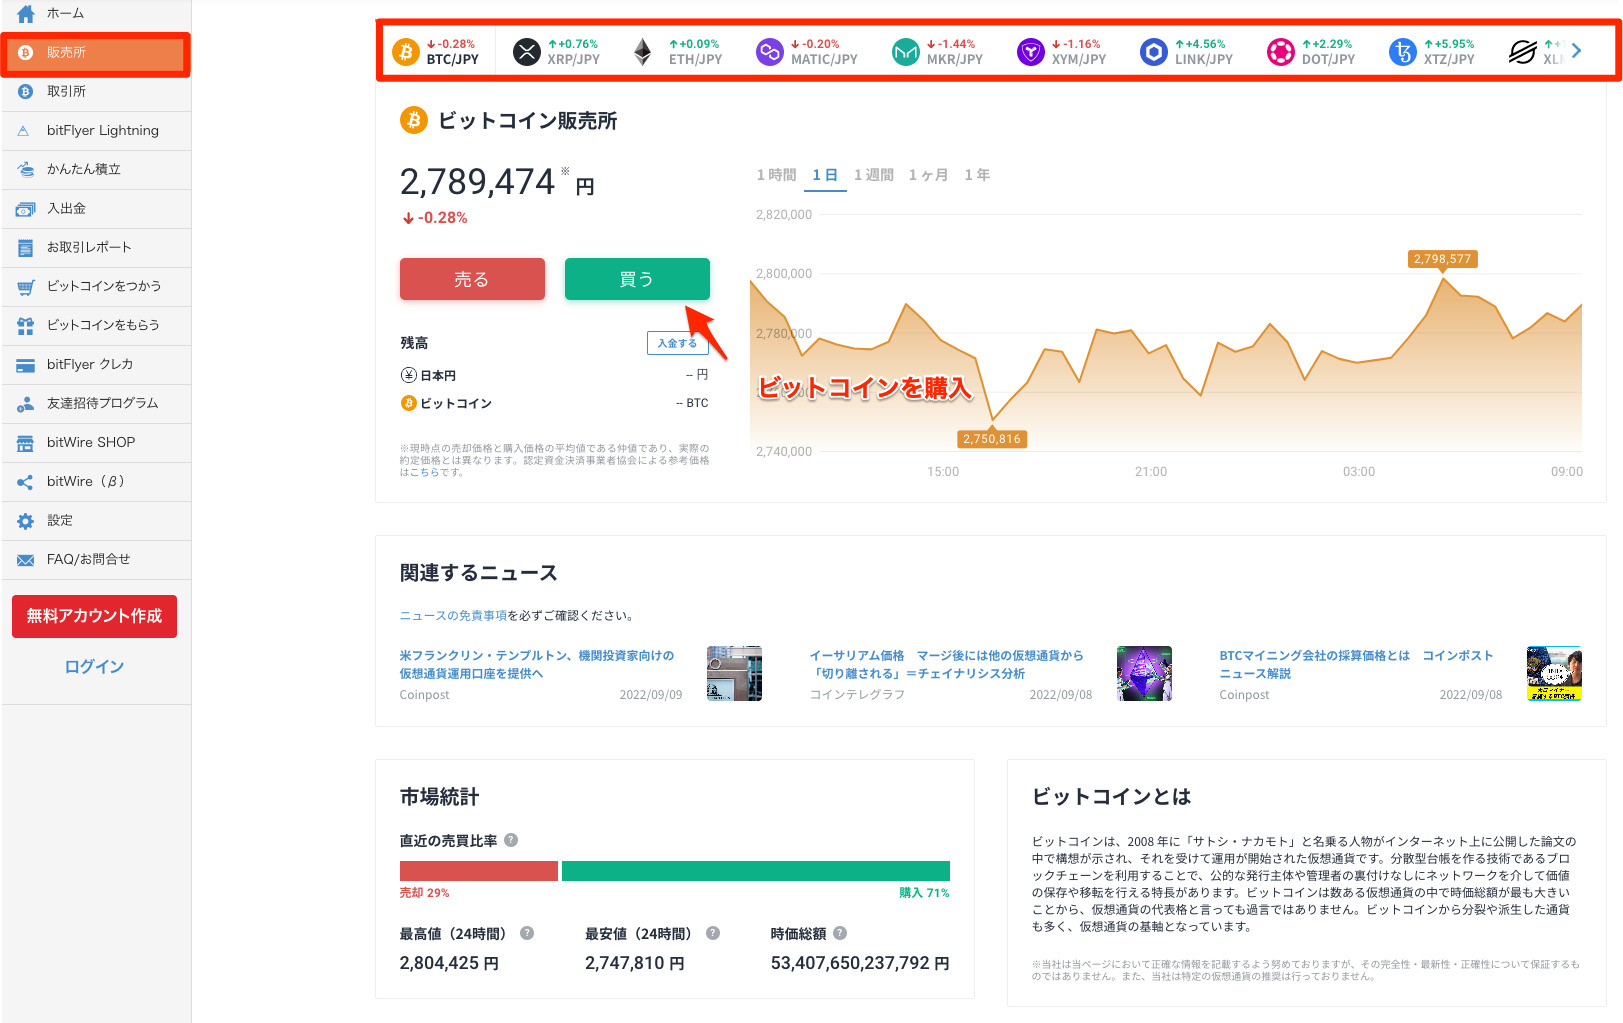1623x1023 pixels.
Task: Open the ニュースの免責事項 link
Action: coord(454,615)
